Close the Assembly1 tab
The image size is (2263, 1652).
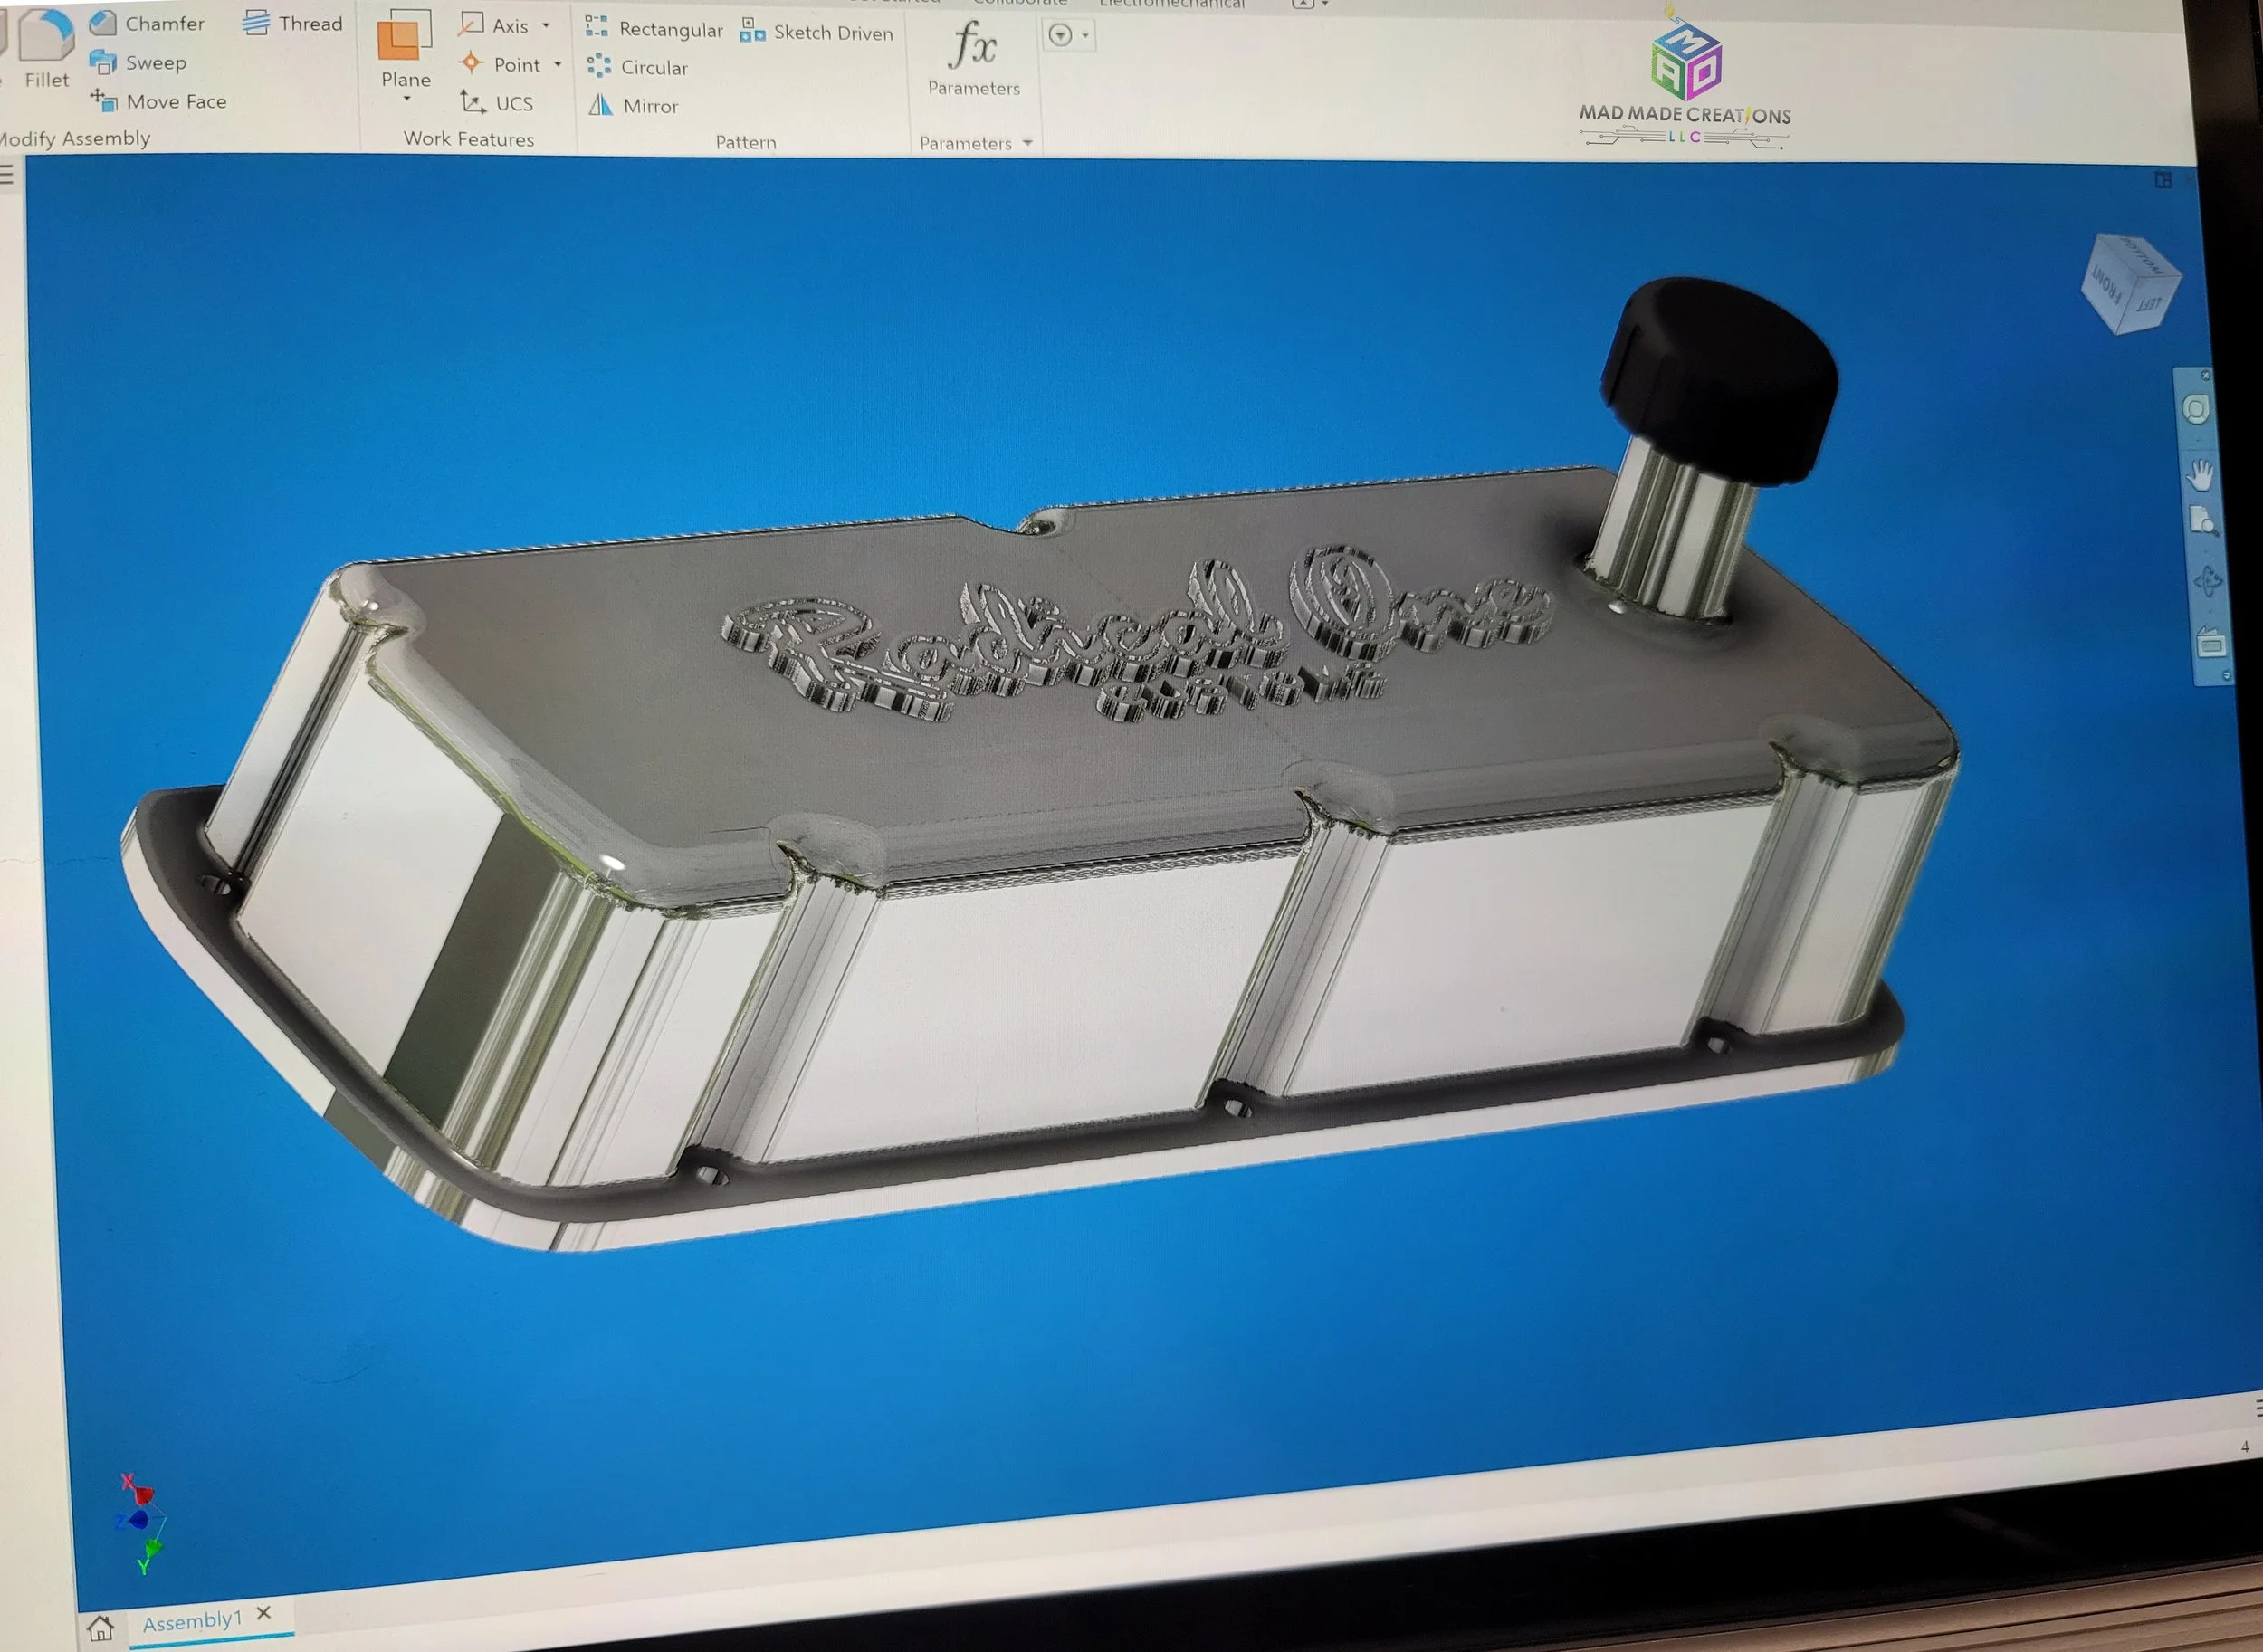click(x=264, y=1612)
